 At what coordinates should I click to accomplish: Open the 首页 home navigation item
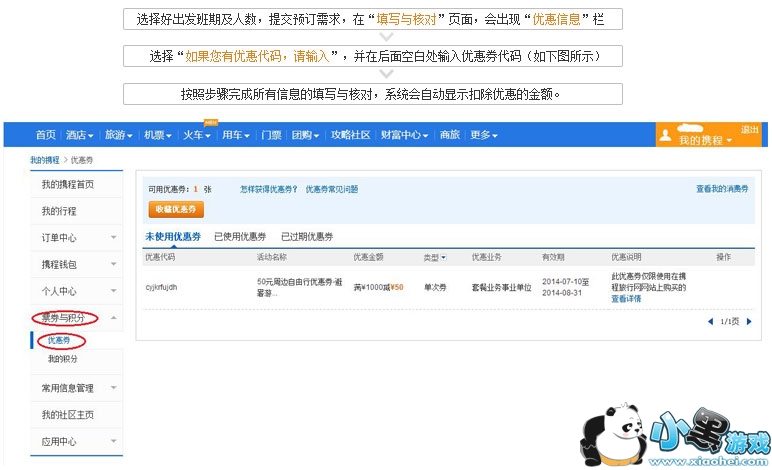45,135
